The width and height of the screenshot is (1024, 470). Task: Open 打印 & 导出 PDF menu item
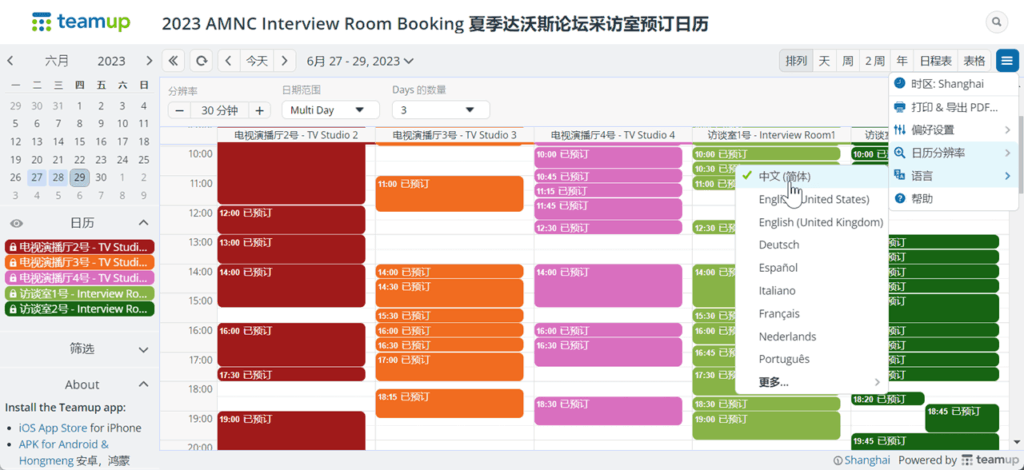click(953, 107)
